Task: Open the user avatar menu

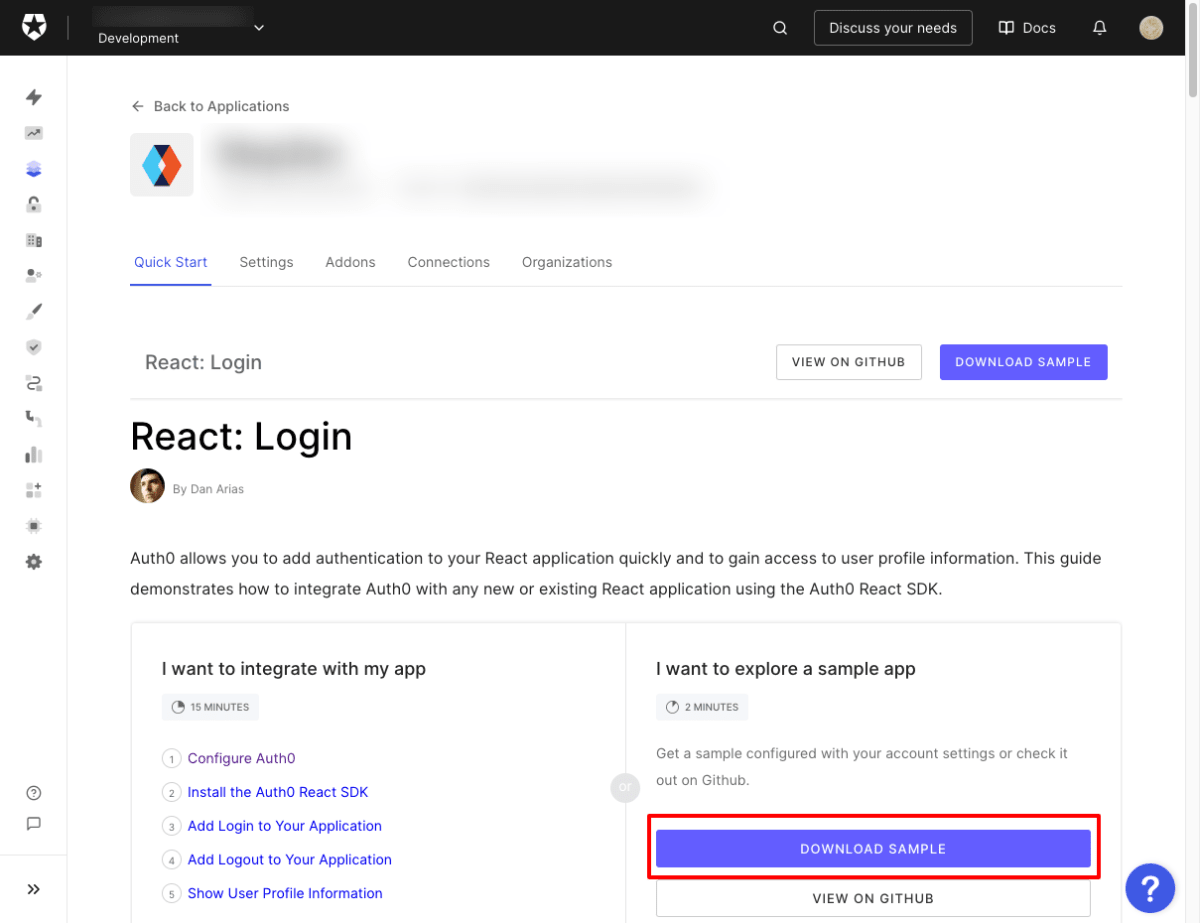Action: click(x=1151, y=28)
